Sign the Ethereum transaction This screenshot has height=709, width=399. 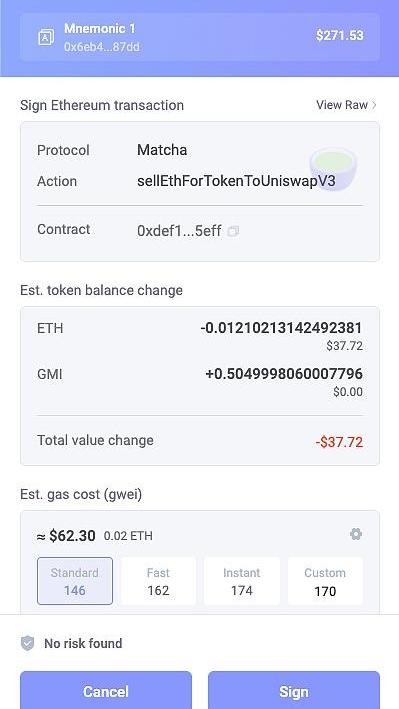point(294,690)
